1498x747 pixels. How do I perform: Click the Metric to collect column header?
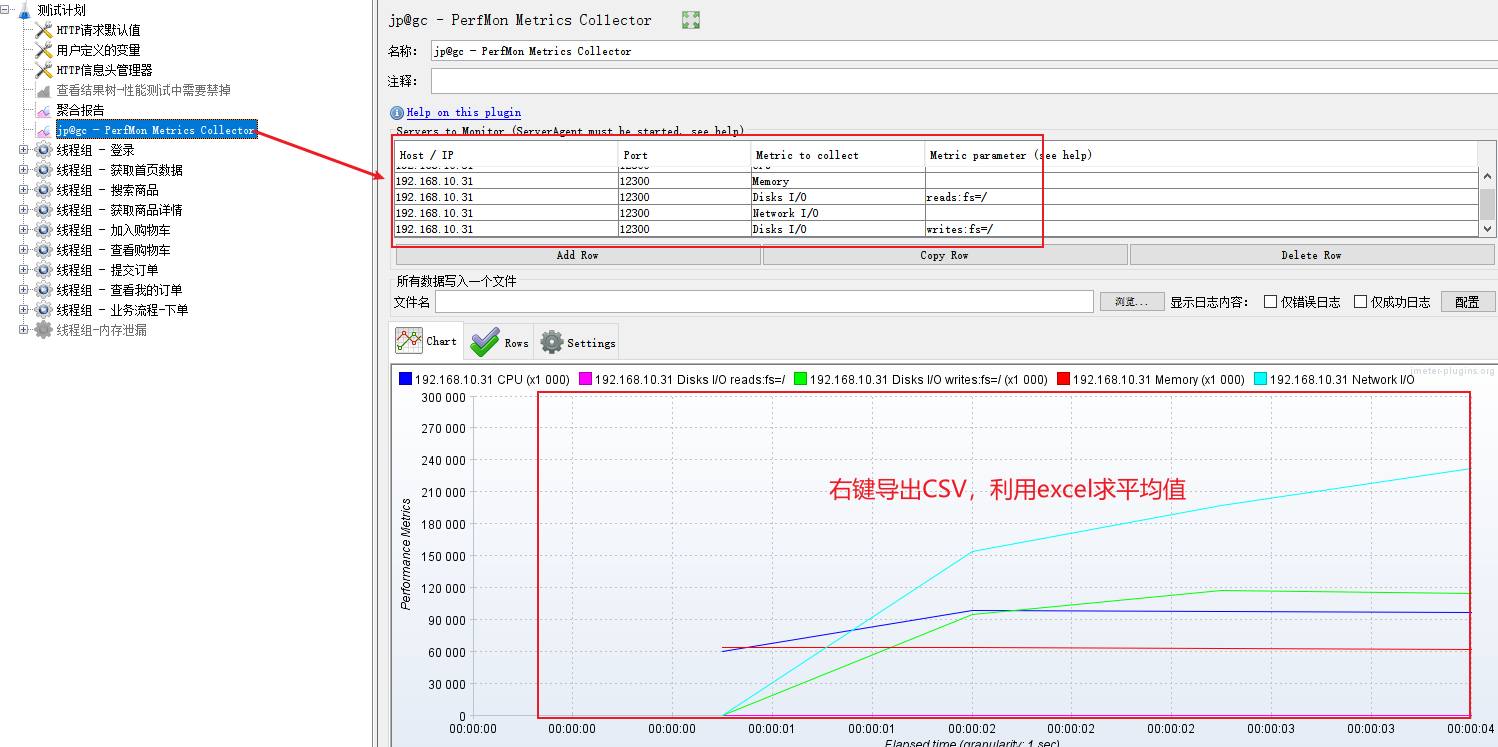pyautogui.click(x=837, y=155)
